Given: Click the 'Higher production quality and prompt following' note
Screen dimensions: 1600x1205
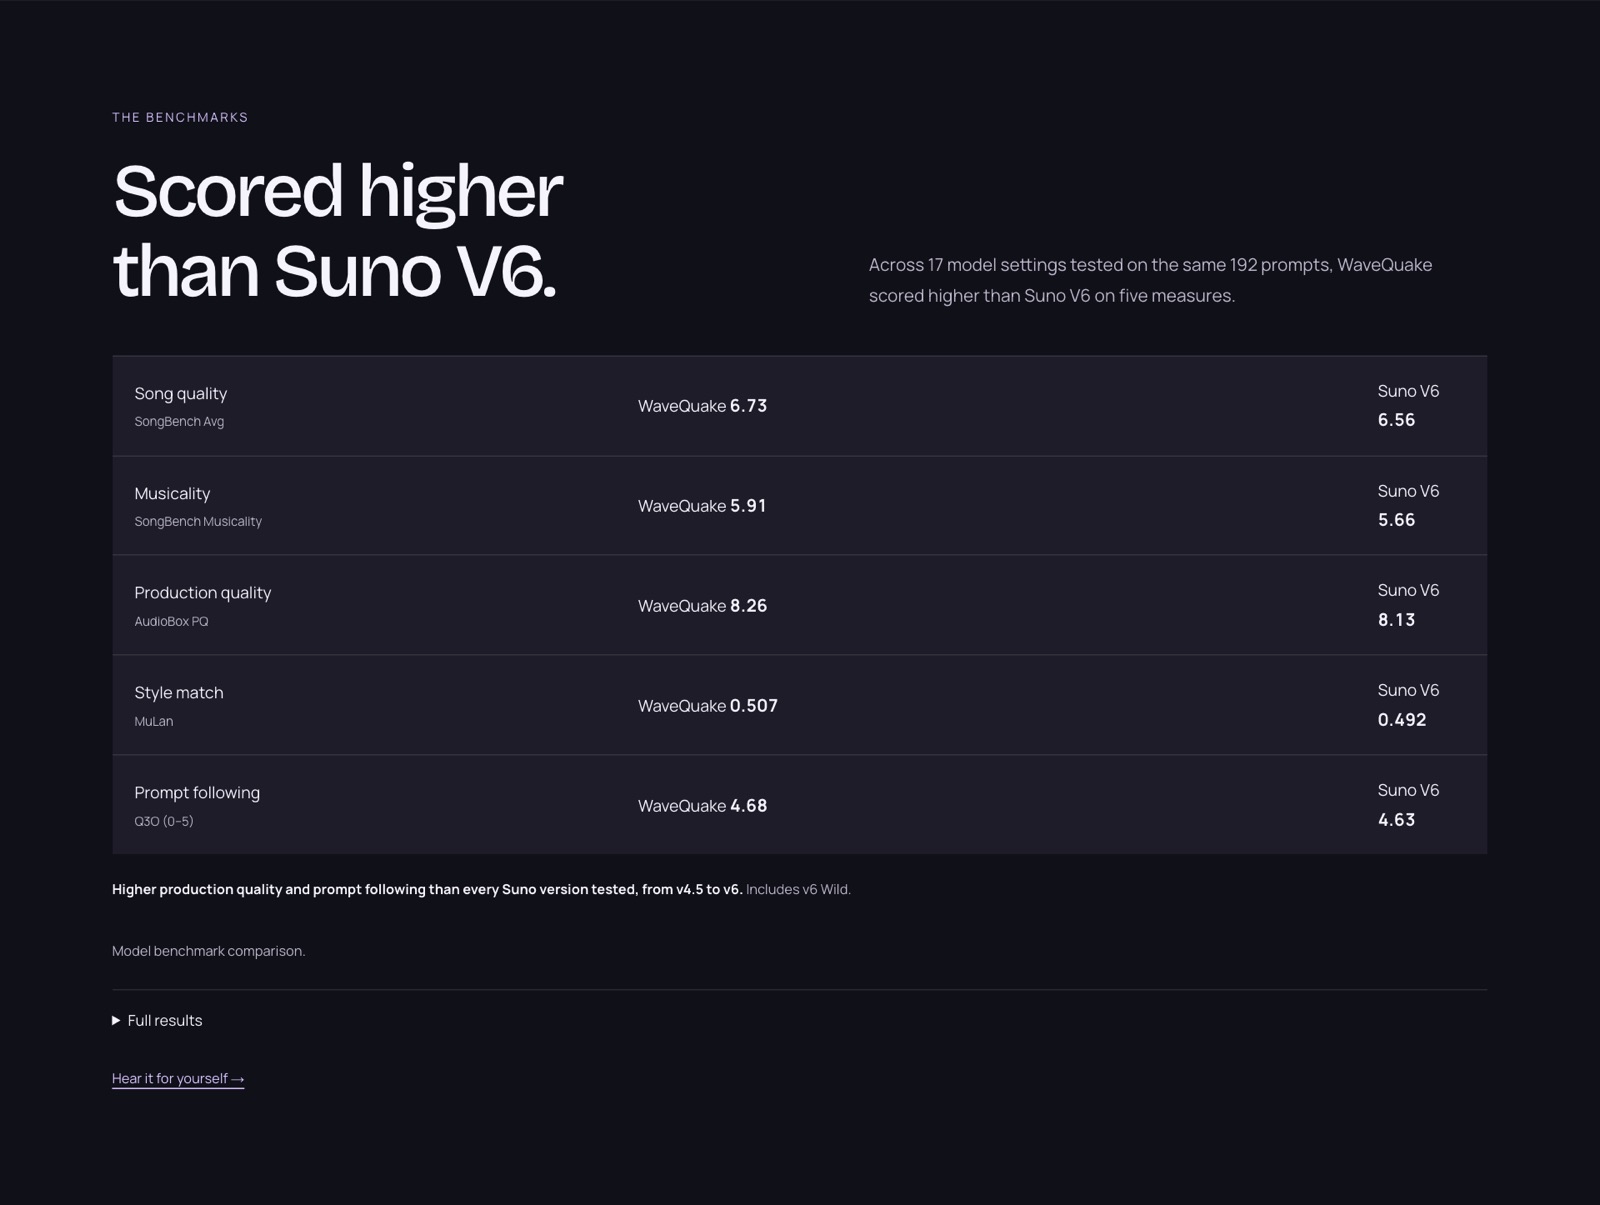Looking at the screenshot, I should [481, 889].
